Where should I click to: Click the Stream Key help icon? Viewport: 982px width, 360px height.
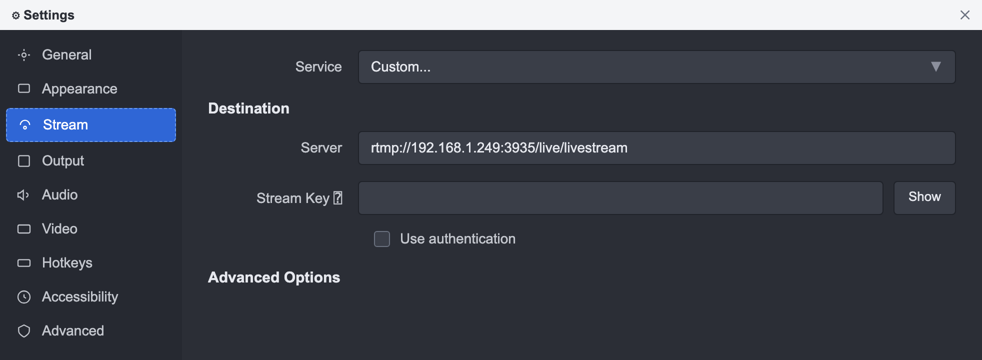click(338, 198)
